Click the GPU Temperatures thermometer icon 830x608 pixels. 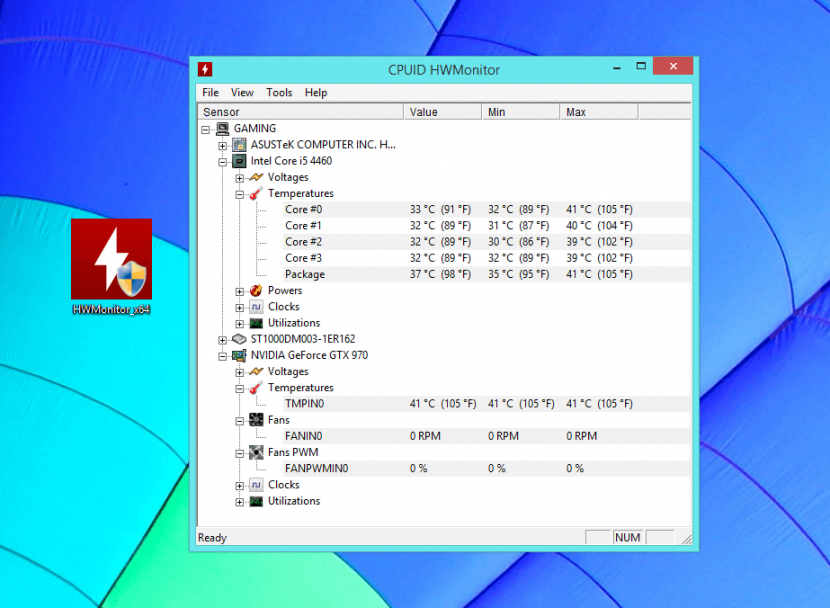(256, 387)
